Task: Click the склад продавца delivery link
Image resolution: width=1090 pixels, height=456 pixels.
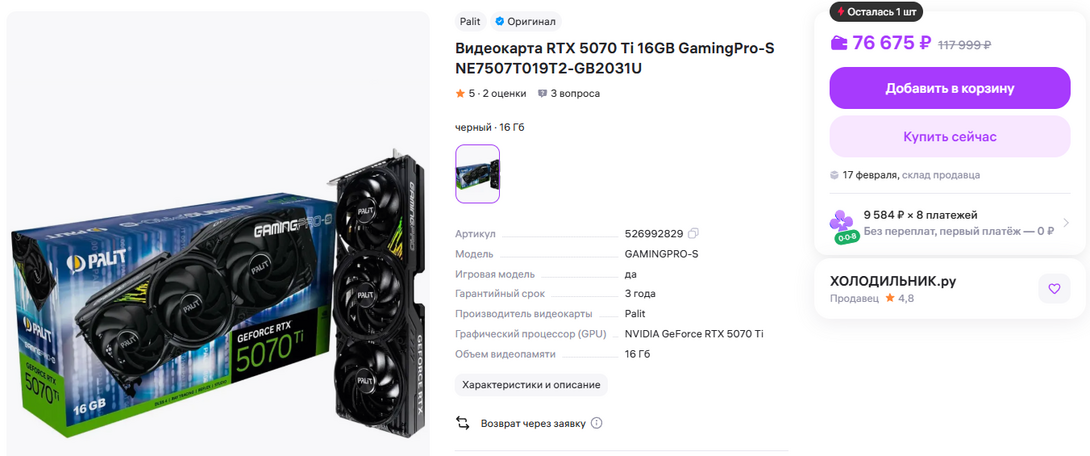Action: [x=941, y=175]
